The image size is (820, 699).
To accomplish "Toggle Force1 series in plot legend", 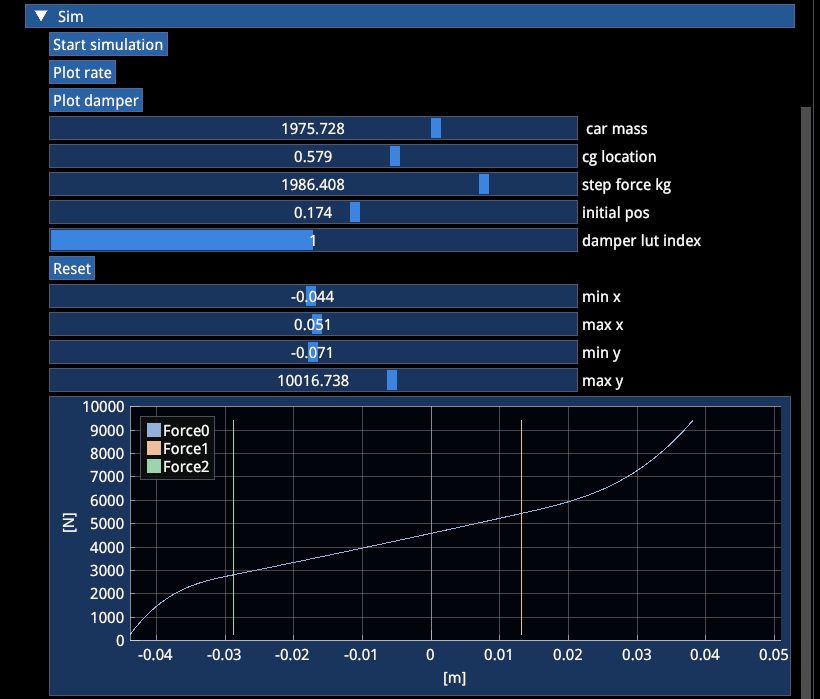I will pos(178,449).
